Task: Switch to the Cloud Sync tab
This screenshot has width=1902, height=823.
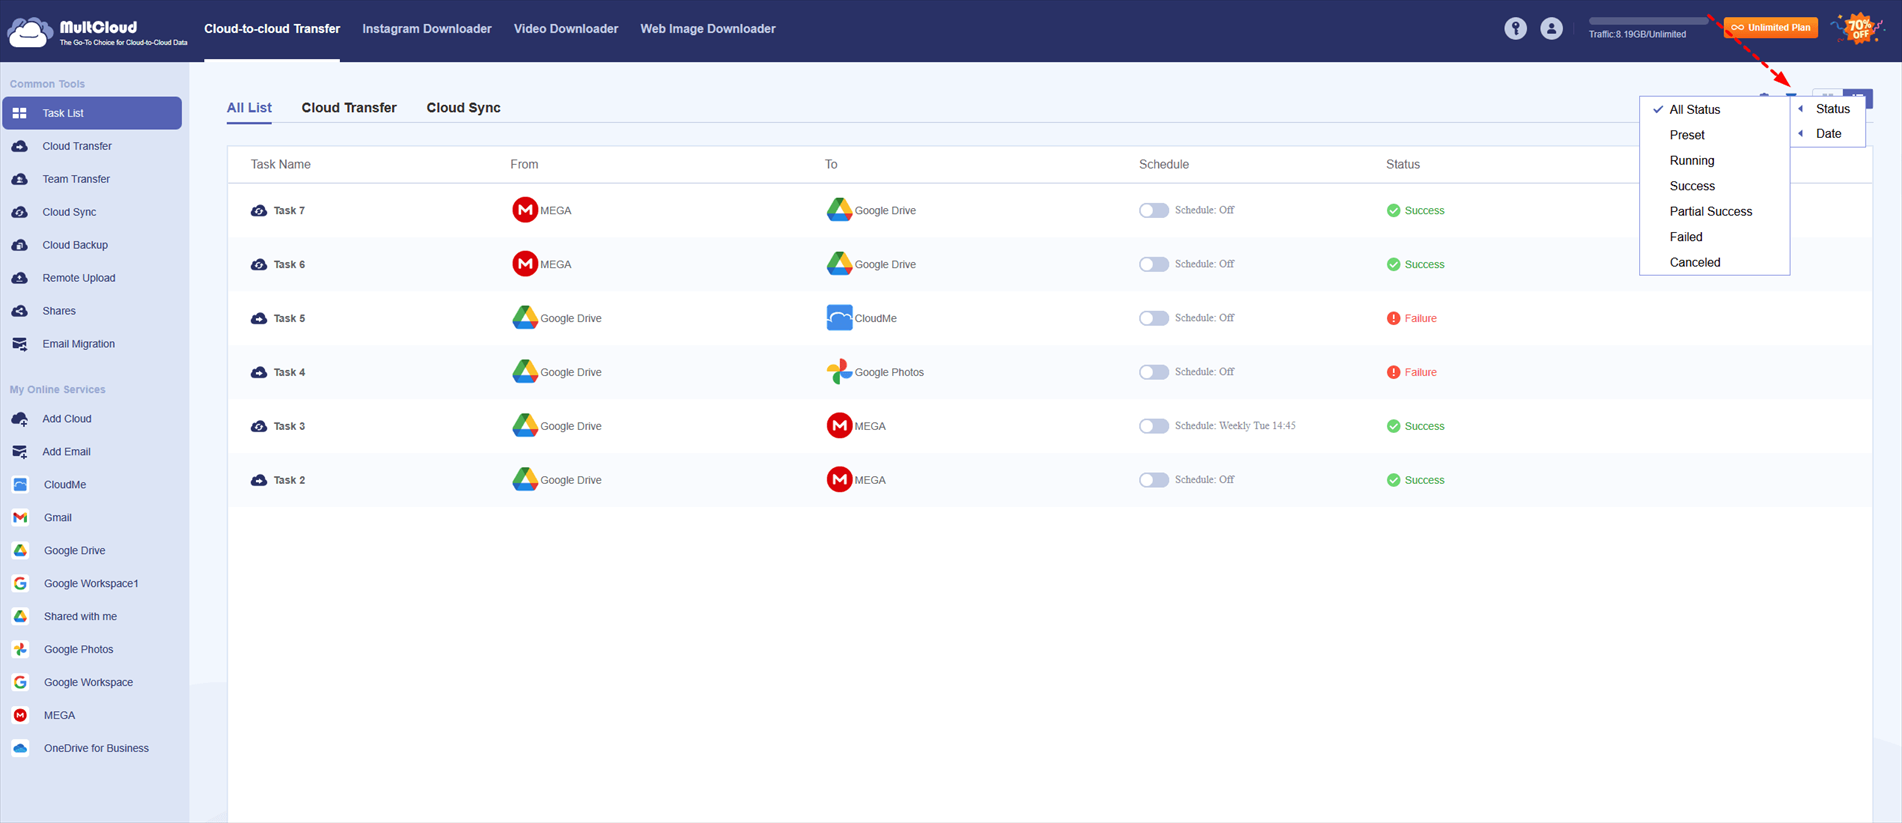Action: (463, 108)
